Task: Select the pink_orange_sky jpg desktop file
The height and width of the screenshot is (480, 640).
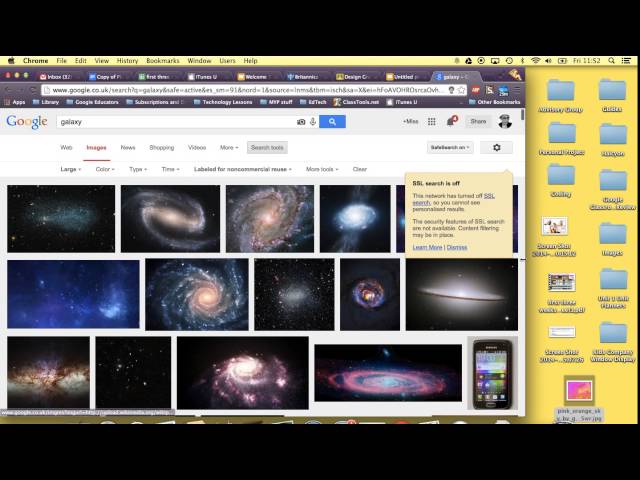Action: pyautogui.click(x=579, y=398)
